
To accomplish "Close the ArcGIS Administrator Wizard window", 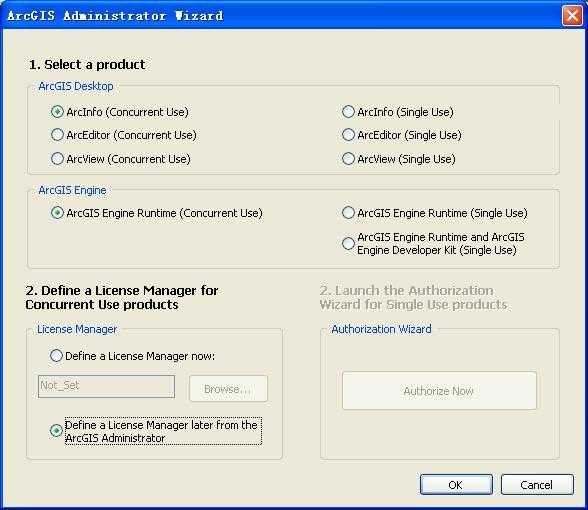I will (572, 16).
